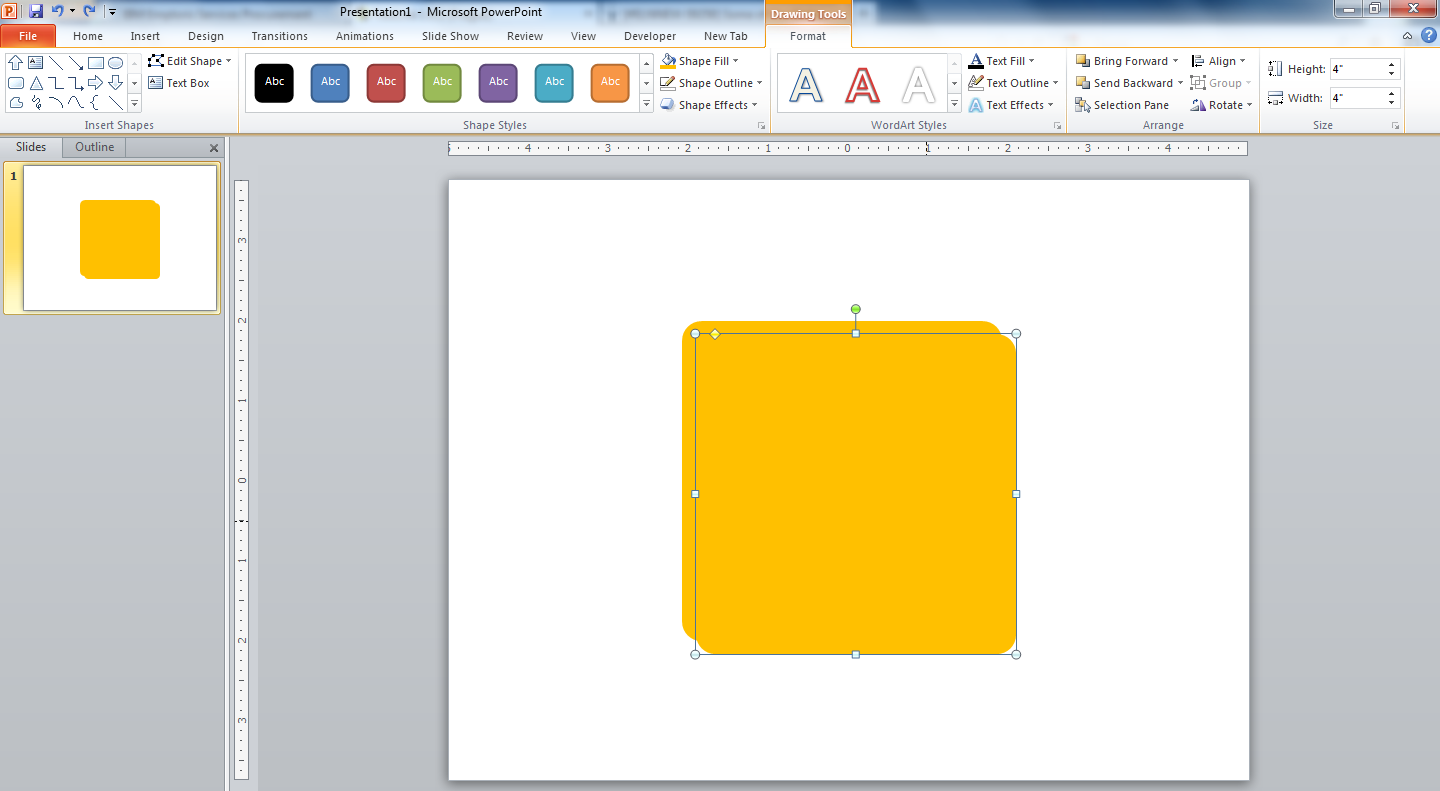Open the Bring Forward dropdown
Image resolution: width=1440 pixels, height=791 pixels.
pyautogui.click(x=1128, y=61)
